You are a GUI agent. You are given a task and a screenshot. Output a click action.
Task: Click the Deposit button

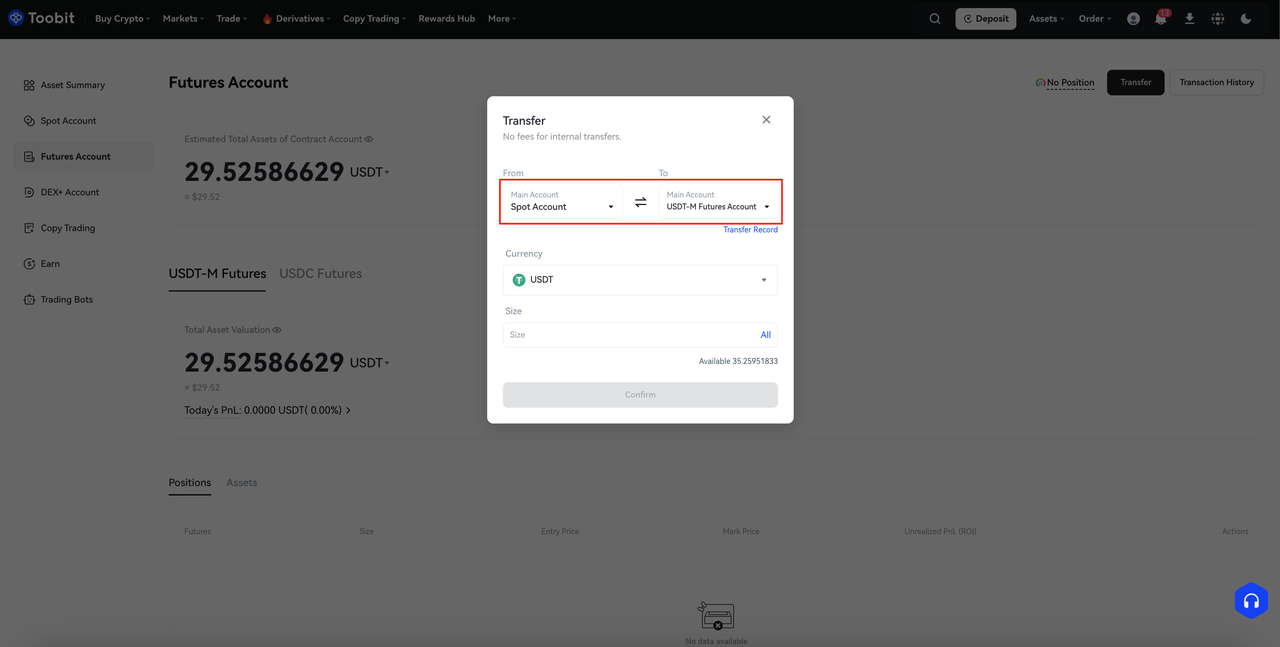(986, 19)
